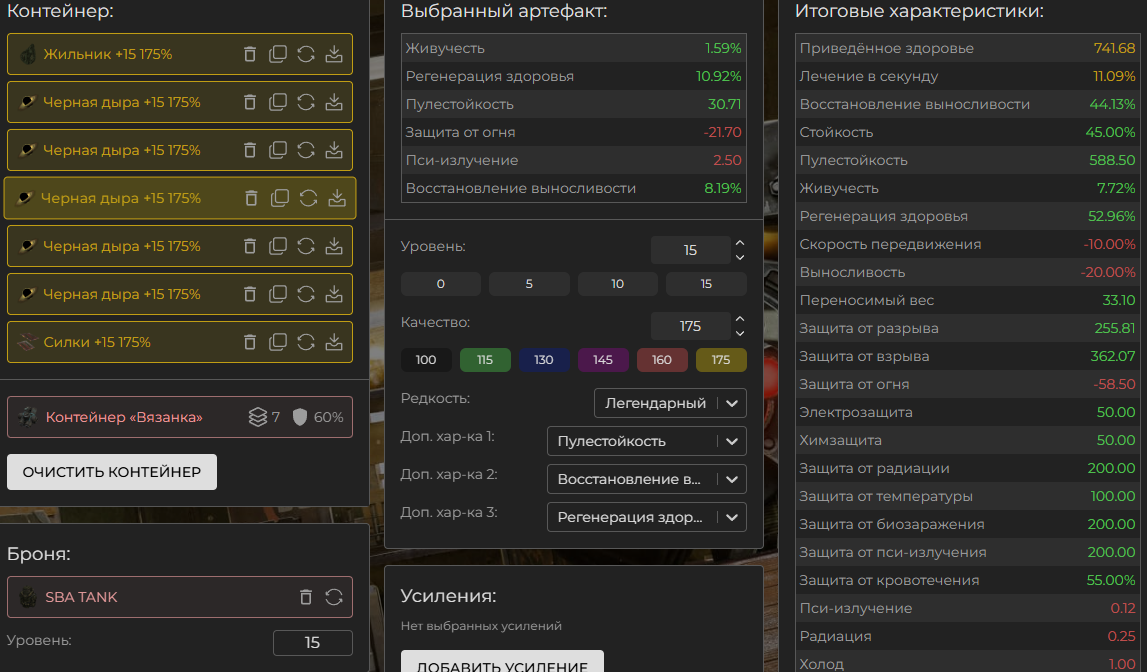Click the download icon on Силки row

334,342
